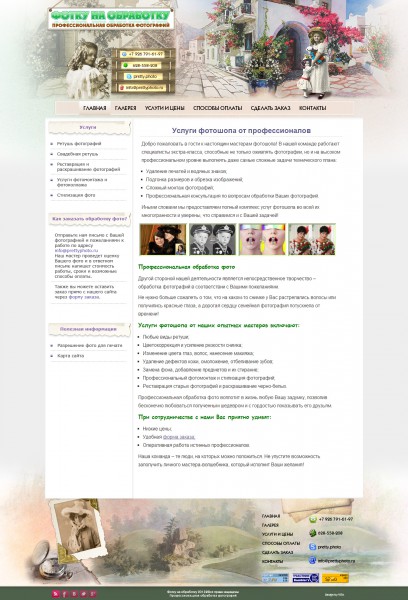The image size is (408, 600).
Task: Open 'Карта сайта' sidebar link
Action: (x=70, y=356)
